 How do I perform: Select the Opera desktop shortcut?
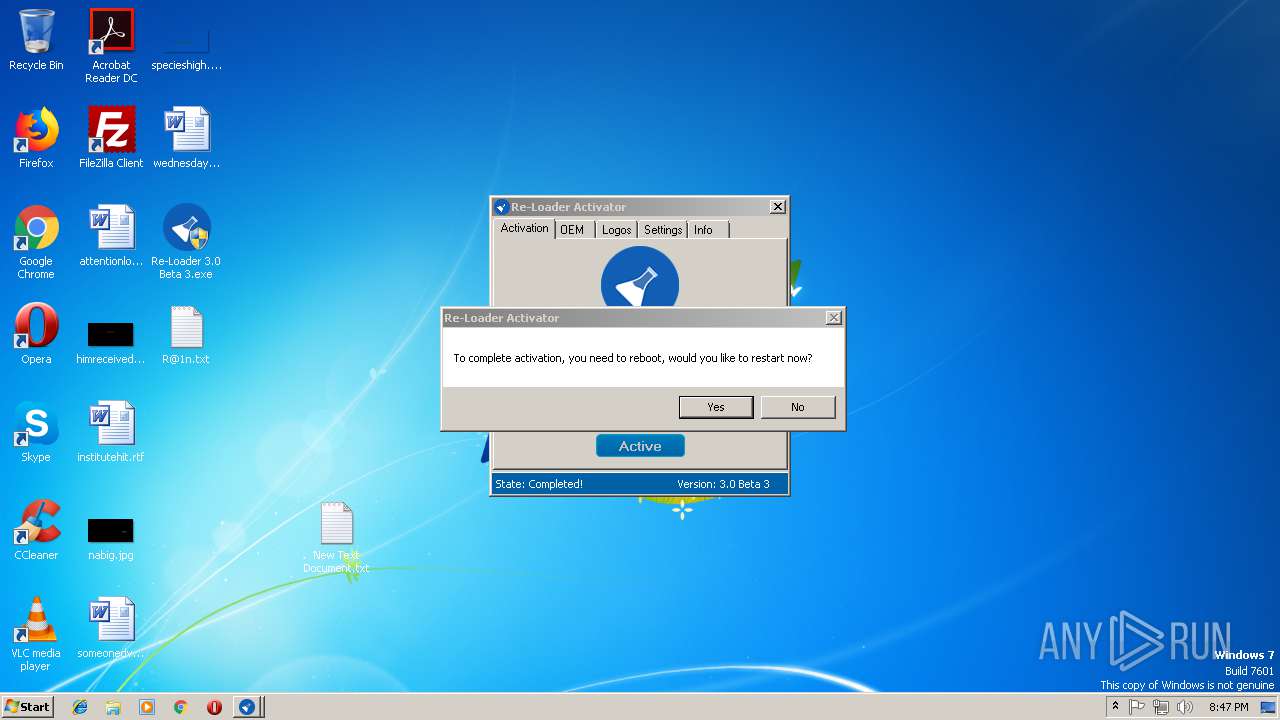pyautogui.click(x=36, y=334)
